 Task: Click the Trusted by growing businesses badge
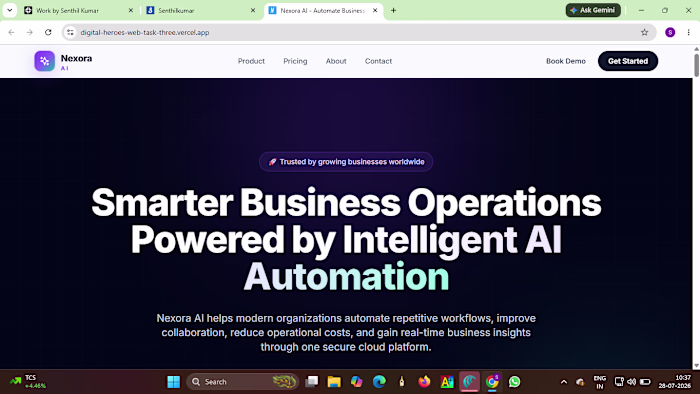coord(346,162)
